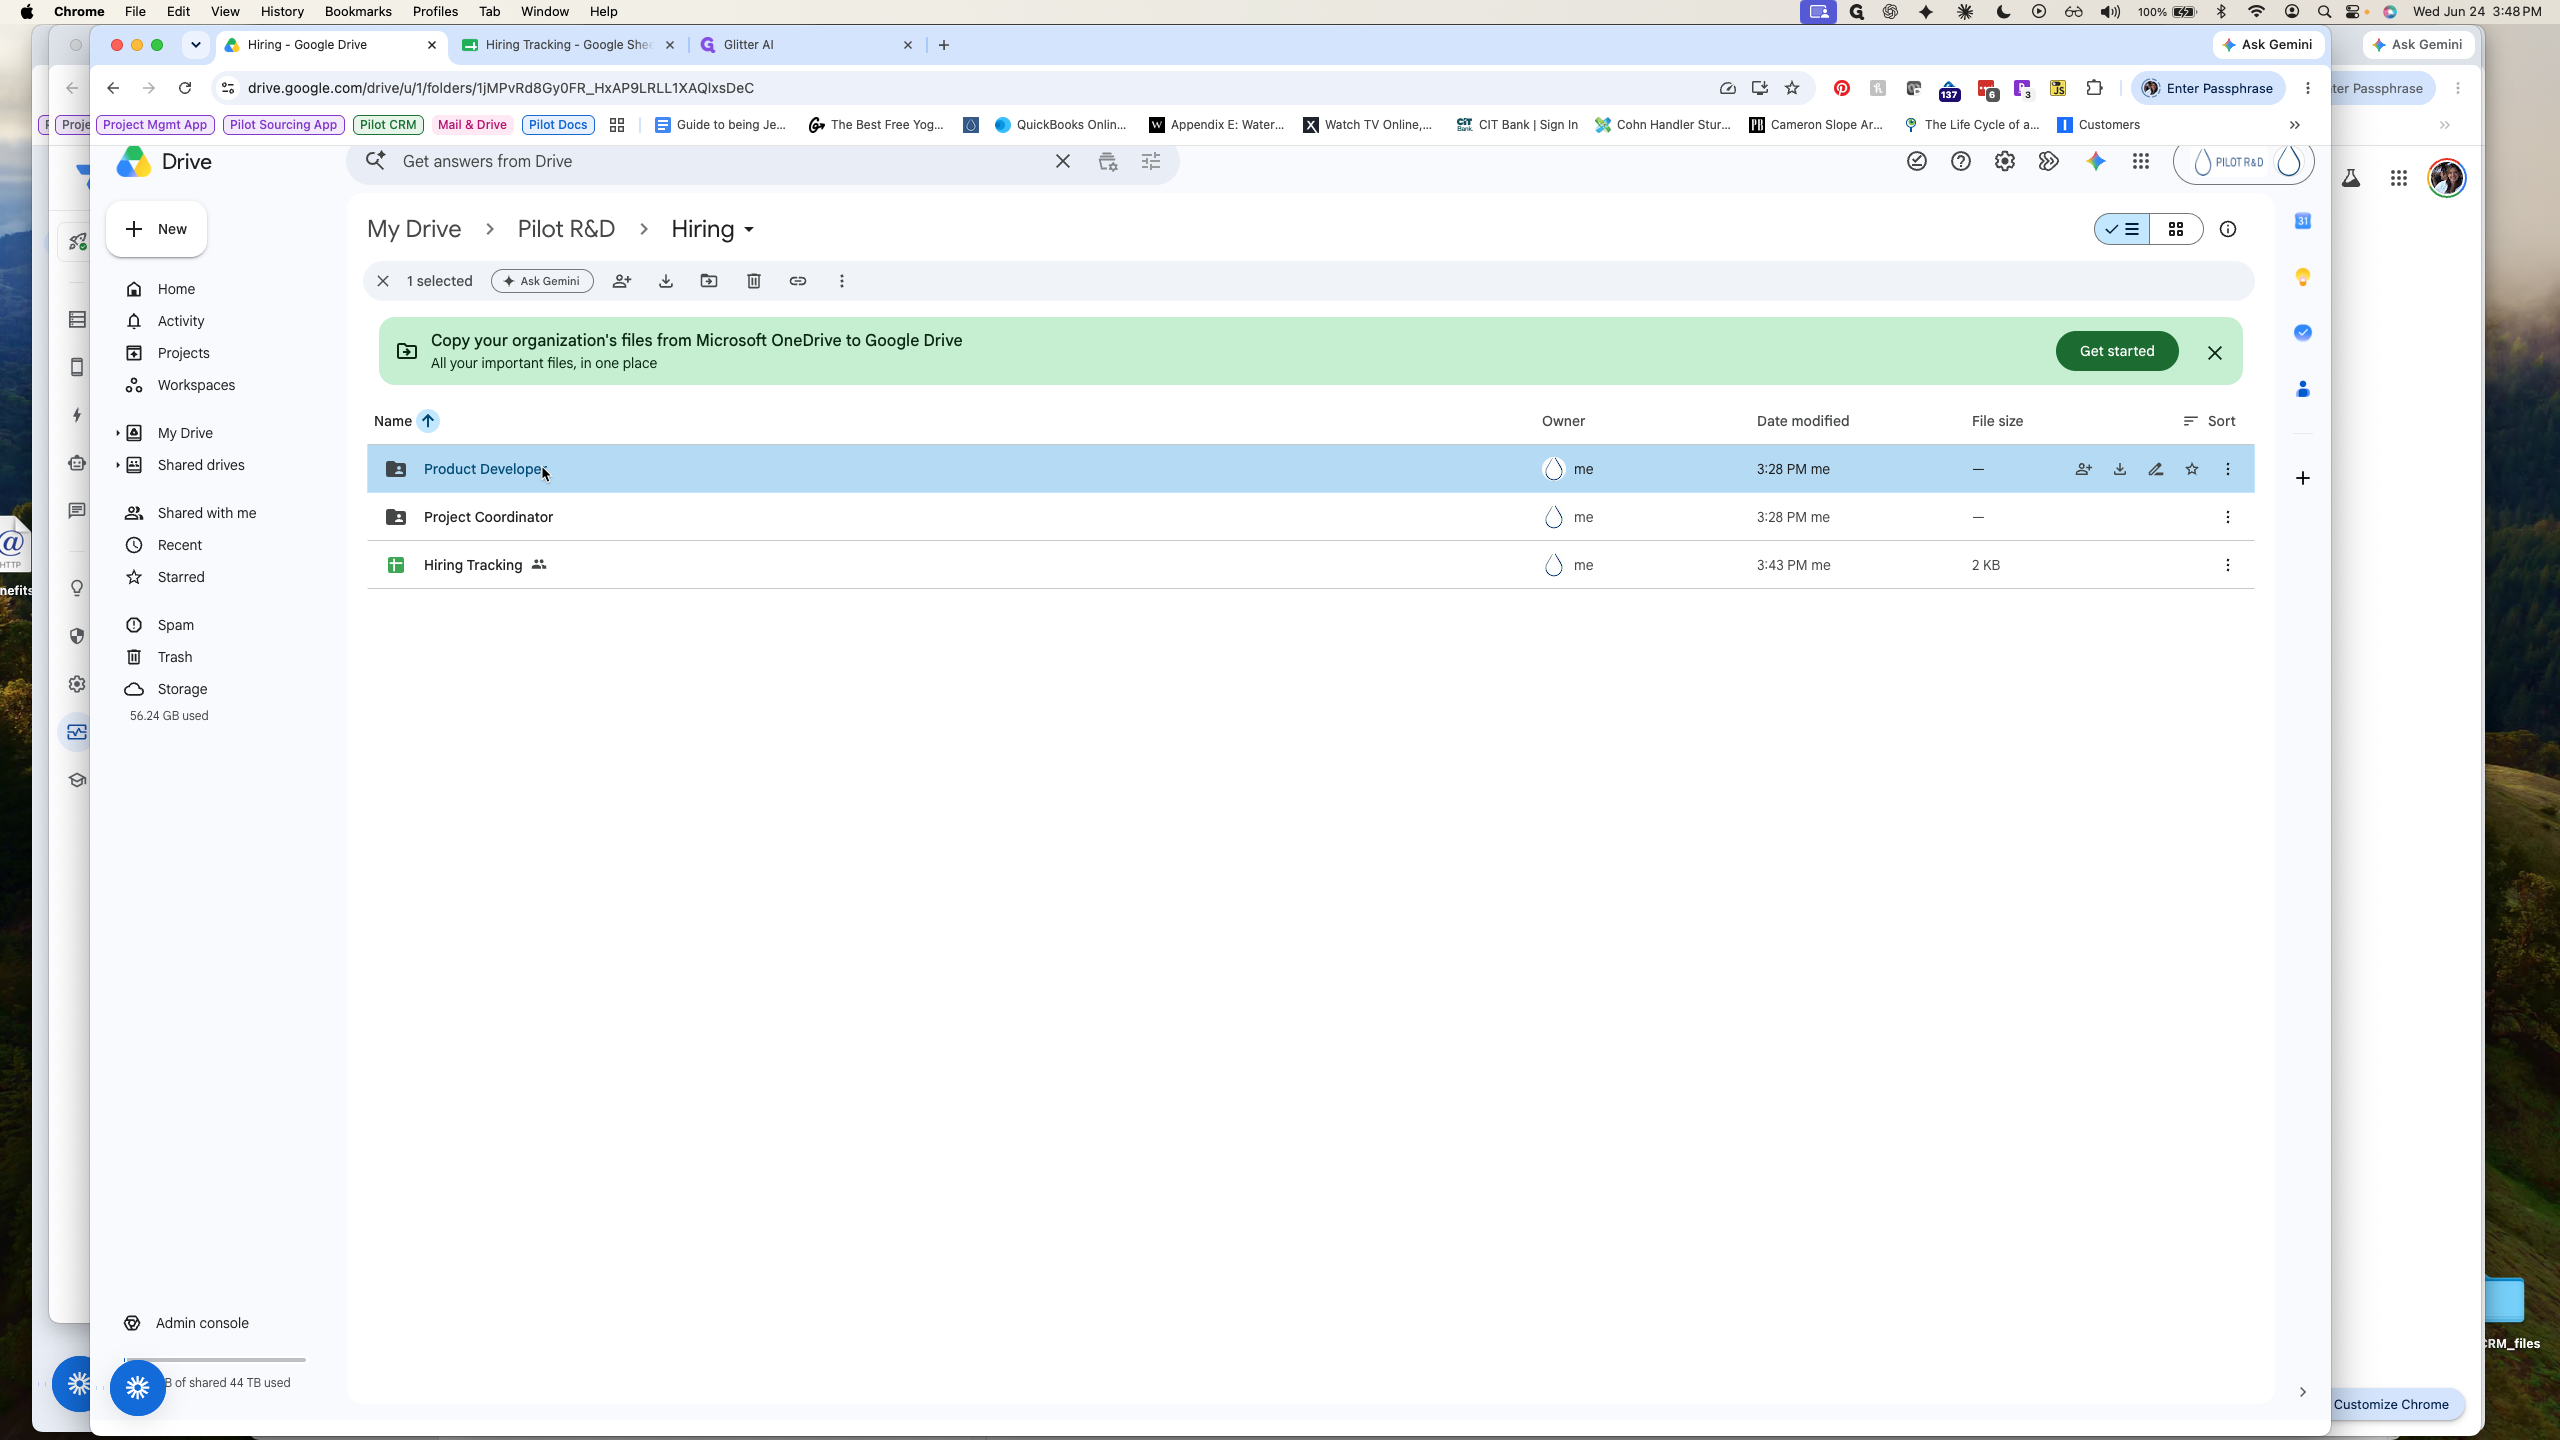
Task: Go to Pilot R&D in breadcrumb
Action: (x=566, y=229)
